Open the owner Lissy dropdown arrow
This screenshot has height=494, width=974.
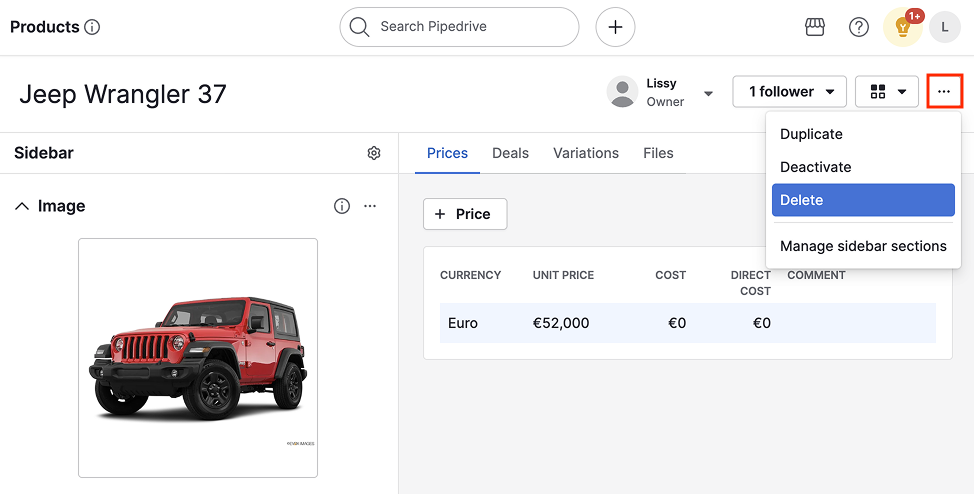click(x=709, y=93)
